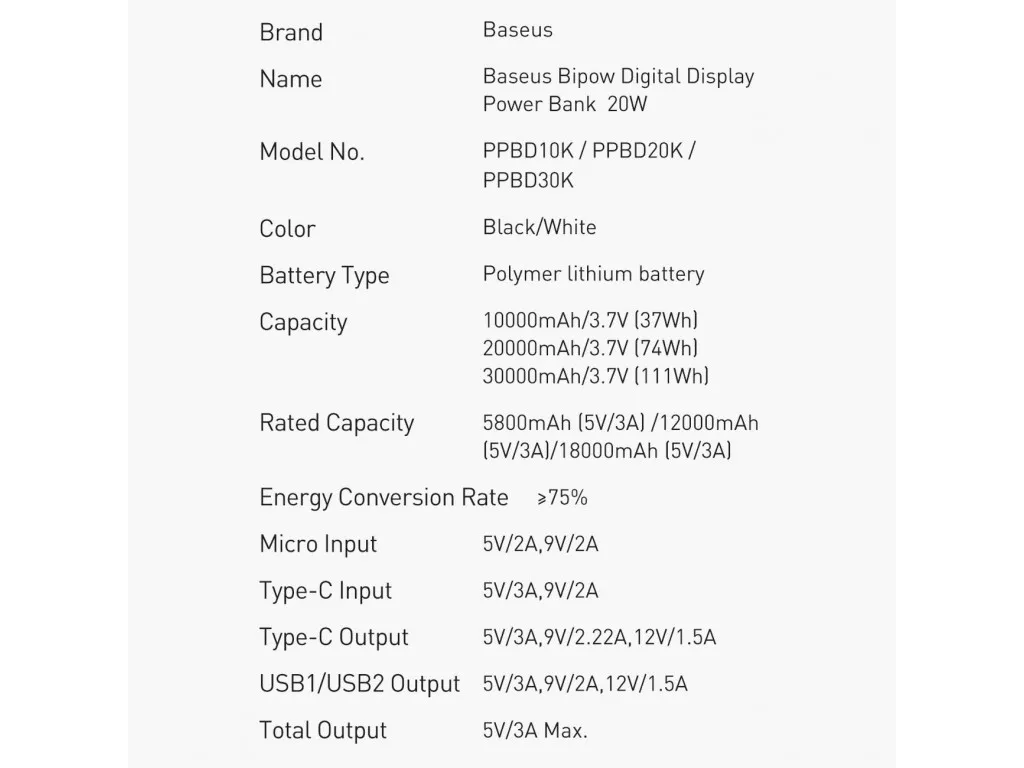Click the Type-C Input label
Viewport: 1024px width, 768px height.
click(x=325, y=591)
